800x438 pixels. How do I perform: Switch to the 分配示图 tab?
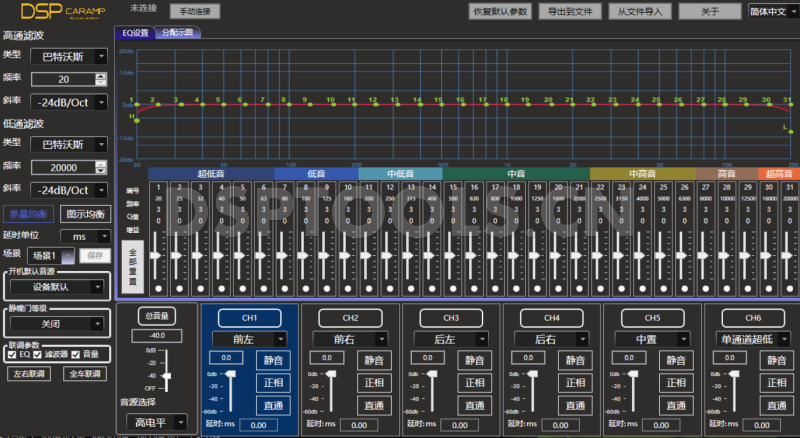click(179, 32)
